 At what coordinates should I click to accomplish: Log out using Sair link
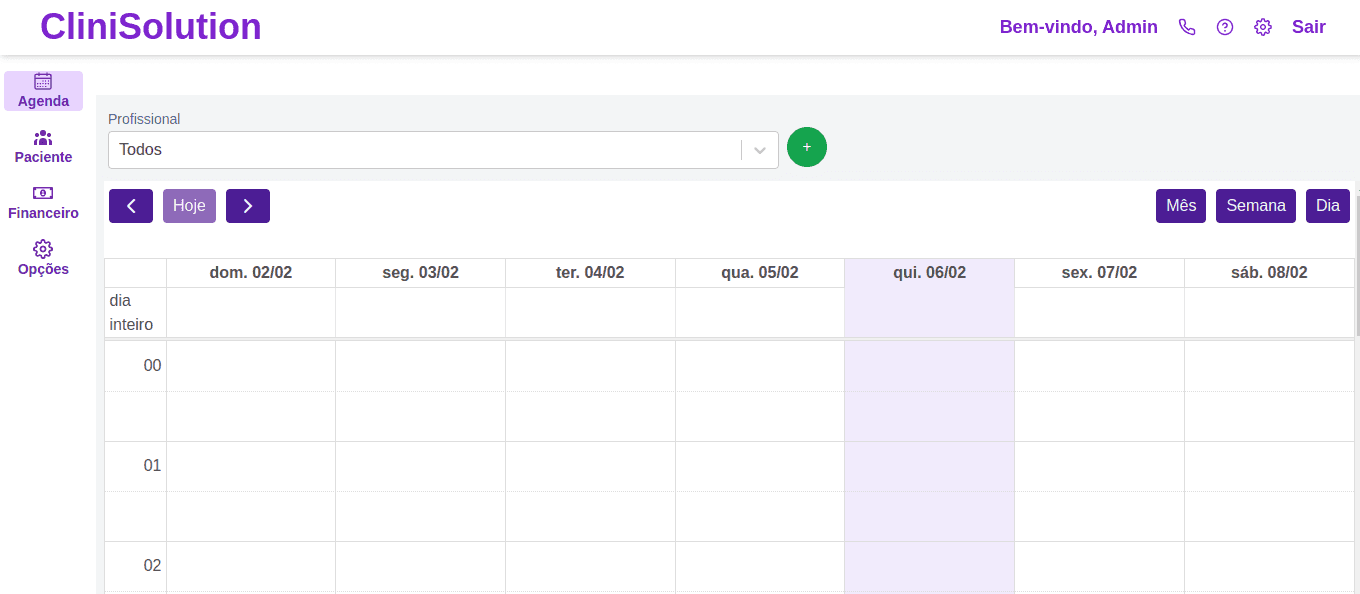tap(1308, 27)
